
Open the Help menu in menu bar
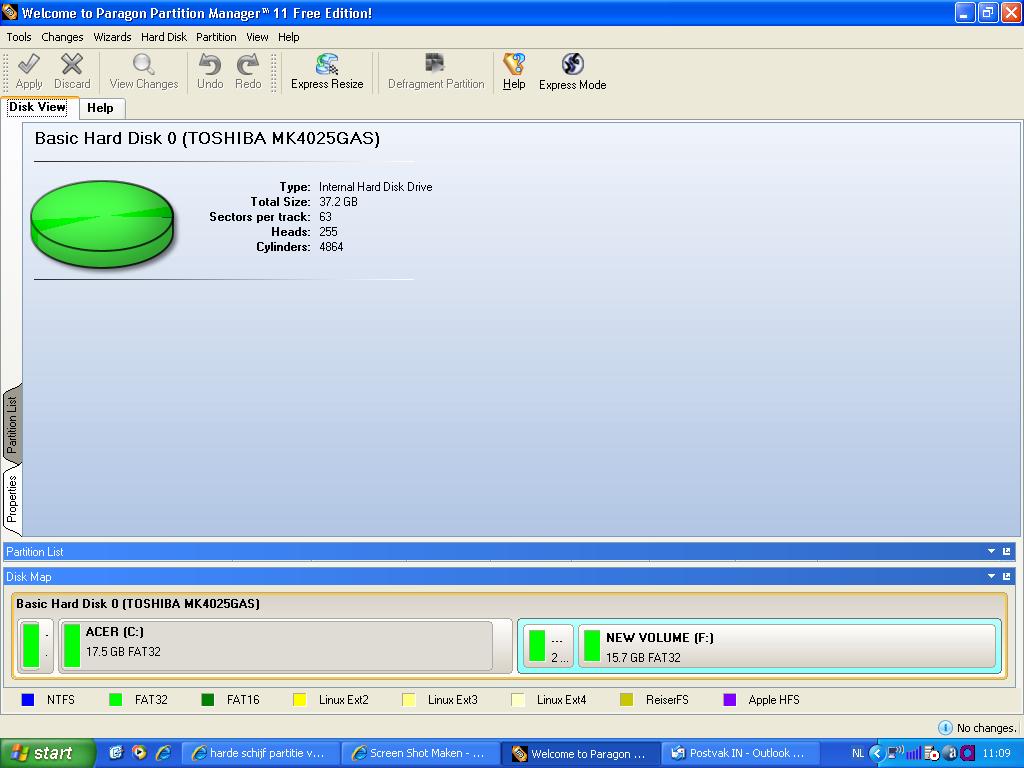[289, 37]
